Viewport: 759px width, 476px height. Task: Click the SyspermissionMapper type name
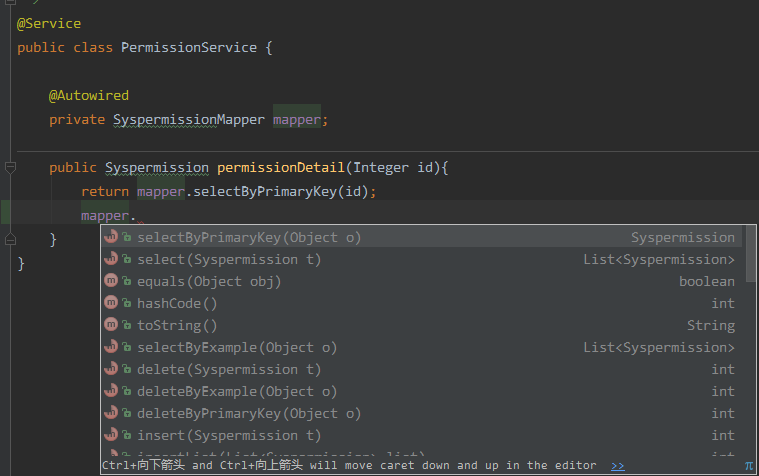click(x=188, y=120)
